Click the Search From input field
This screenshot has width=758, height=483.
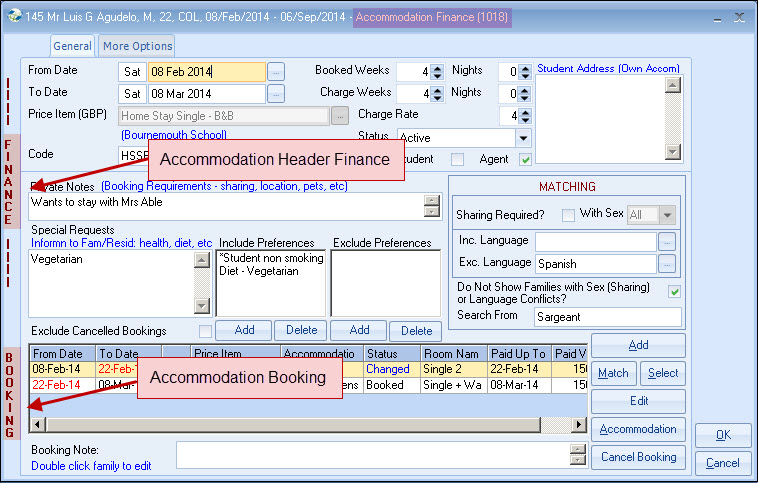(x=607, y=316)
